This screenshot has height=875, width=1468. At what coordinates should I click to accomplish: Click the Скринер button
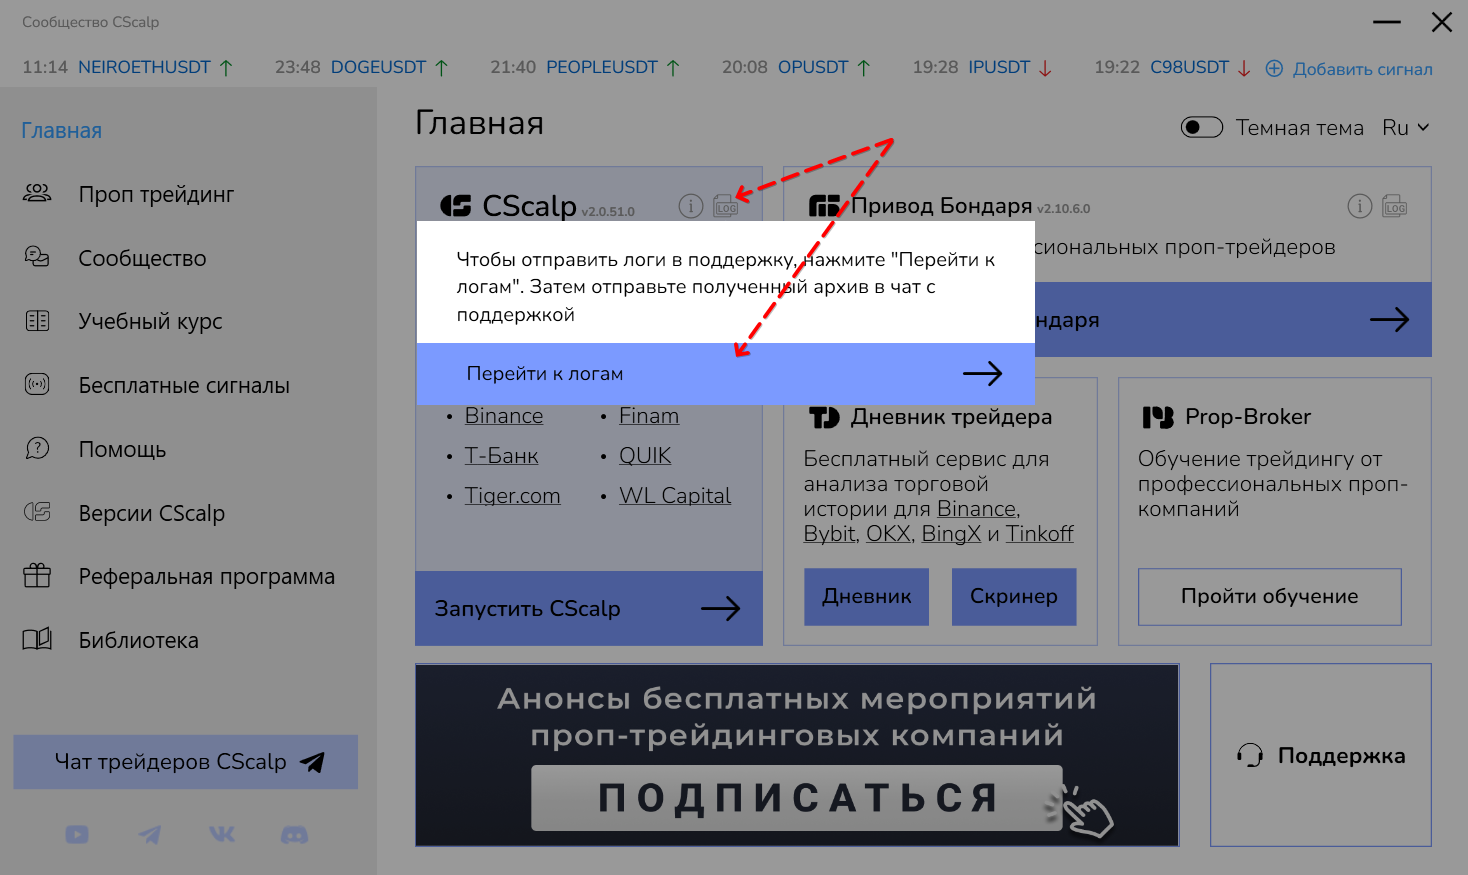(x=1014, y=597)
